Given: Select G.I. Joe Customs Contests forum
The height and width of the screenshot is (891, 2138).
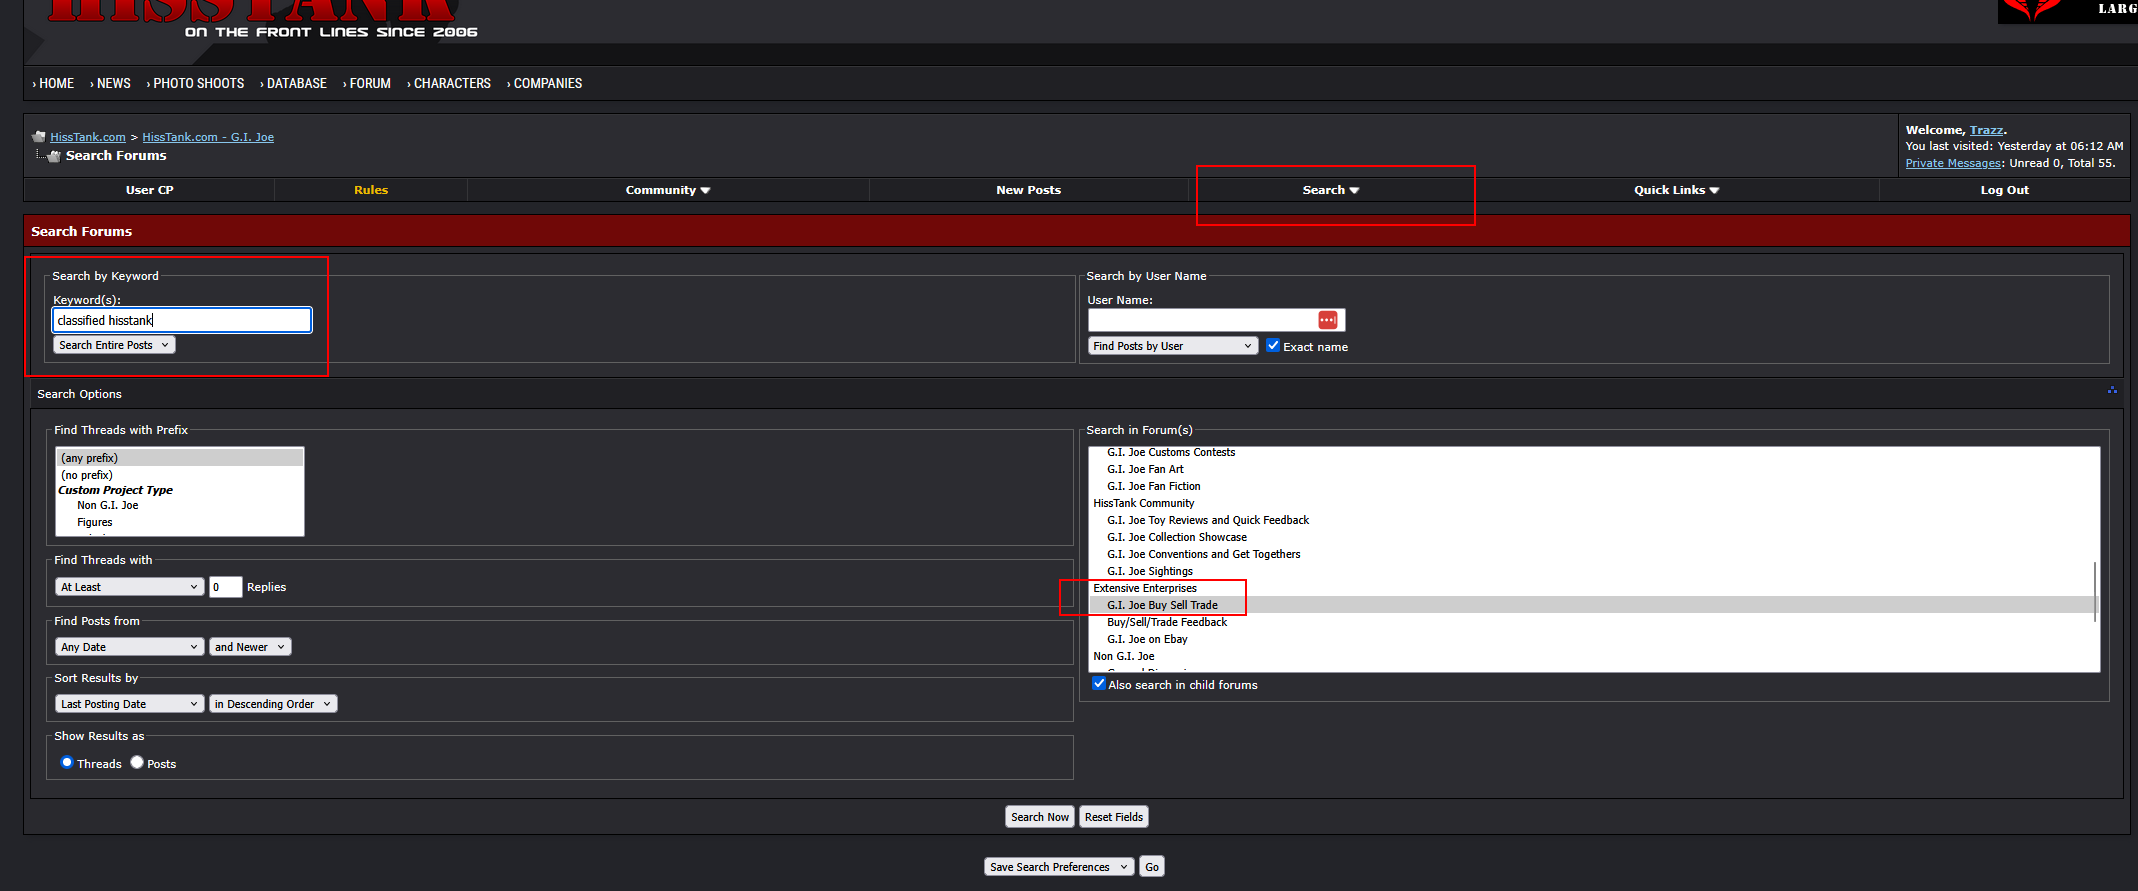Looking at the screenshot, I should click(x=1171, y=452).
